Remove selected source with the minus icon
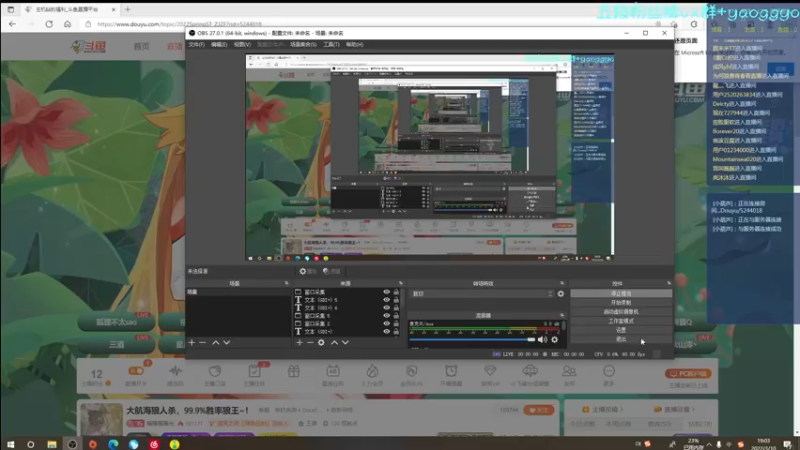The height and width of the screenshot is (450, 800). (x=310, y=342)
